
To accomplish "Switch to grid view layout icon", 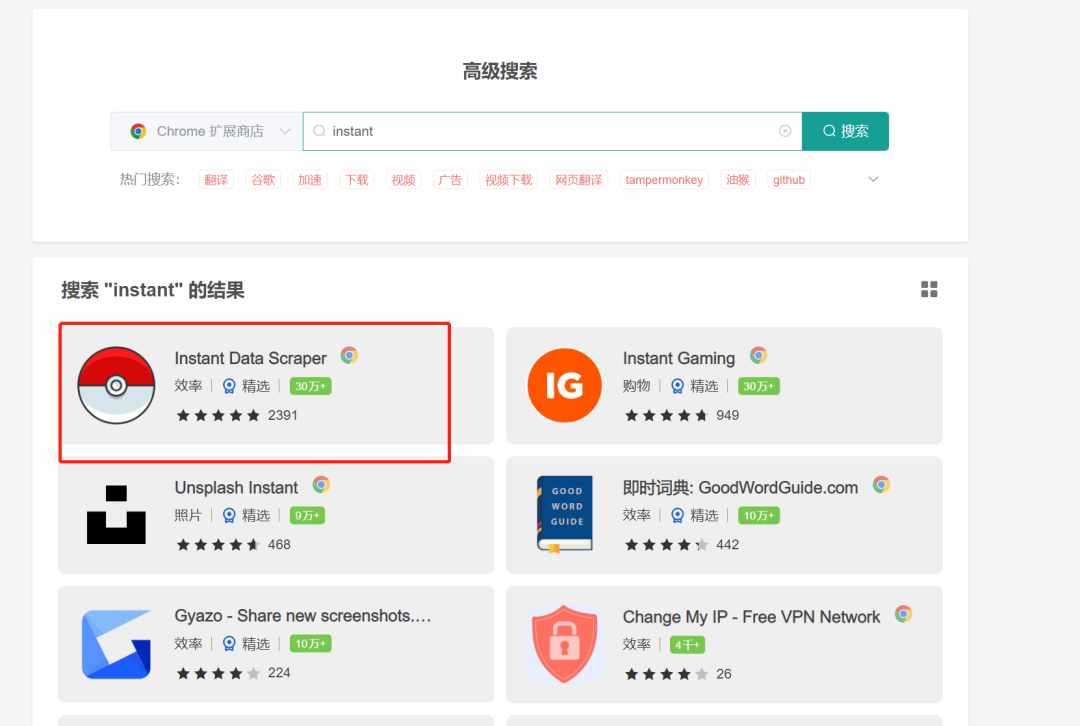I will coord(929,289).
